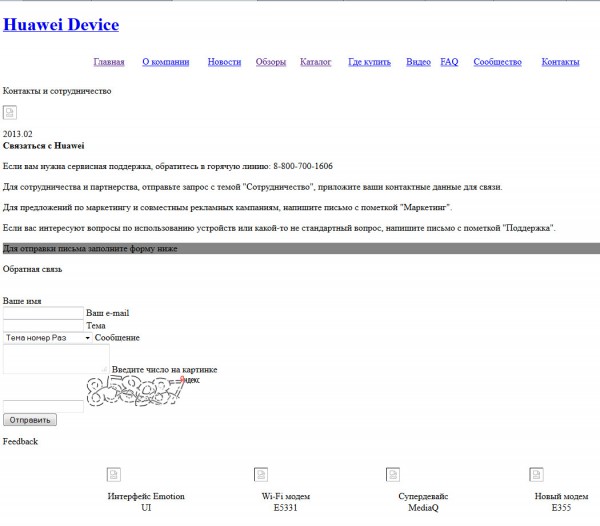Open the Тема номер Раз dropdown

[x=47, y=338]
